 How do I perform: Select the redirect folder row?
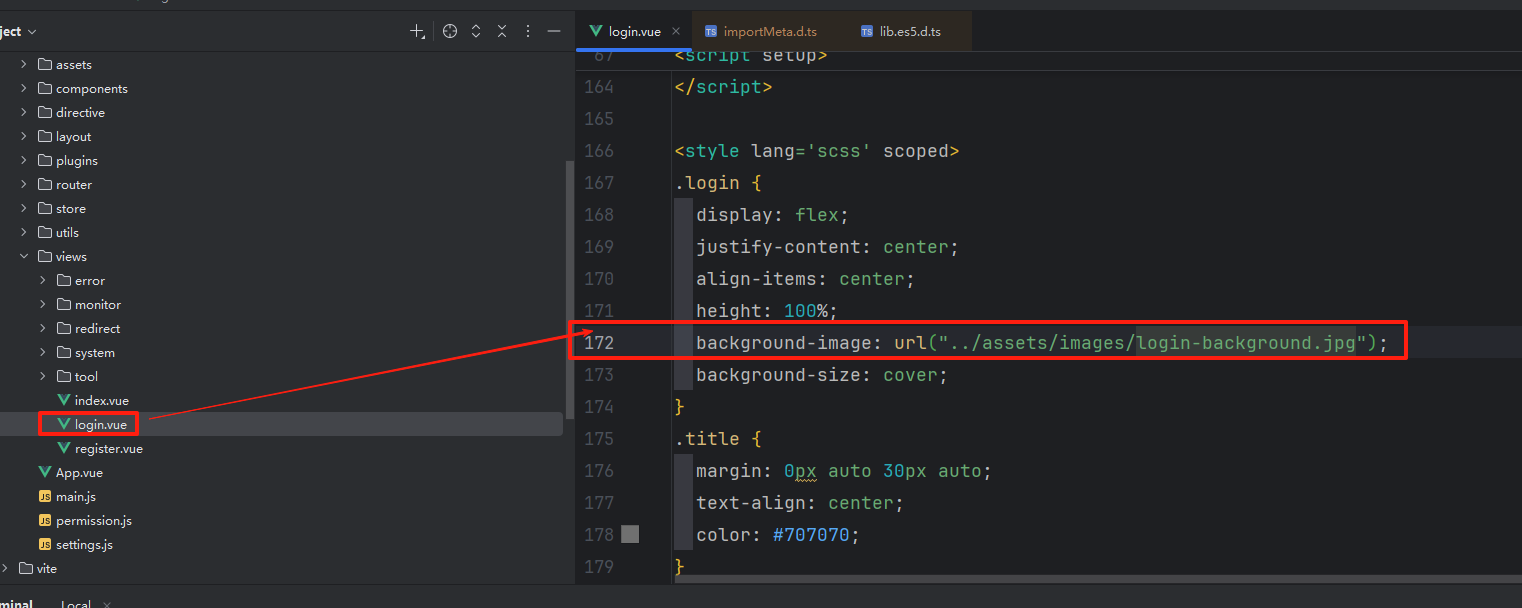282,328
